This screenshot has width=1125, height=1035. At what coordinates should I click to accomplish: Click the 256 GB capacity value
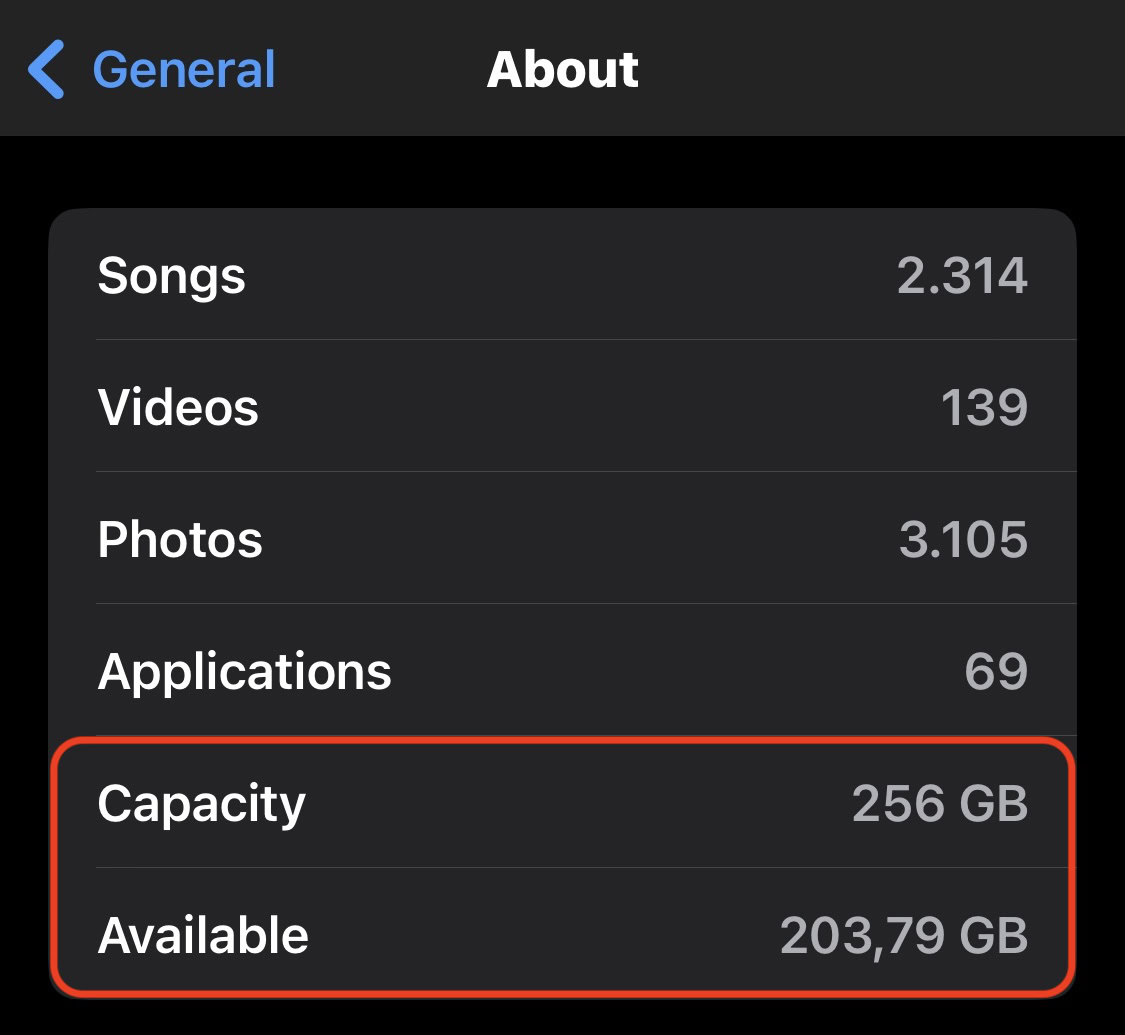pos(940,804)
